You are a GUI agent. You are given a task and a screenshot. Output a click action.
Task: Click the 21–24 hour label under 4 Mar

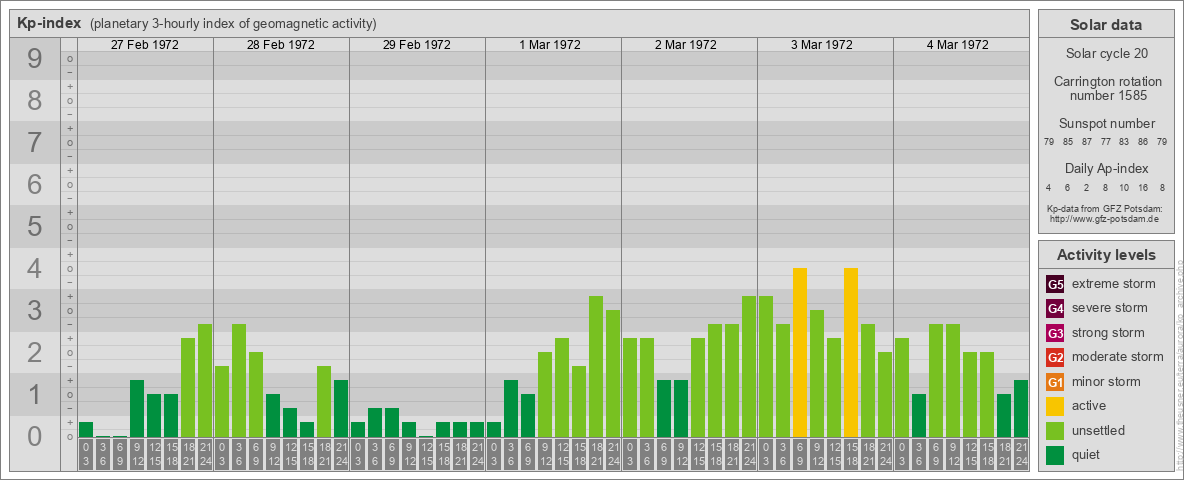point(1020,455)
